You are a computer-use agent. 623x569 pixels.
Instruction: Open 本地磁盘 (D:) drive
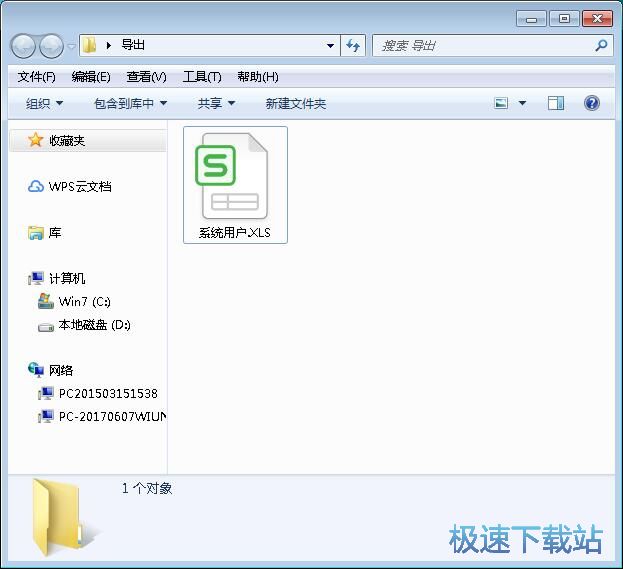tap(94, 325)
